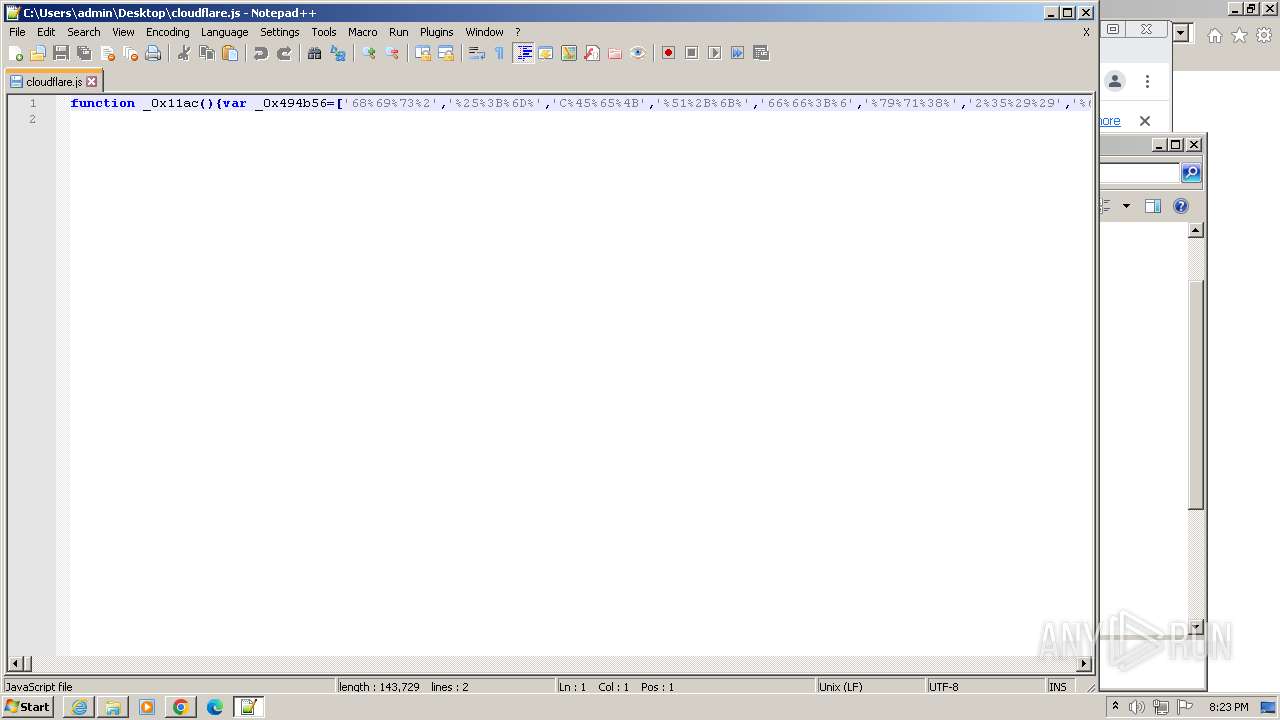Screen dimensions: 1280x720
Task: Open the Plugins menu
Action: point(437,32)
